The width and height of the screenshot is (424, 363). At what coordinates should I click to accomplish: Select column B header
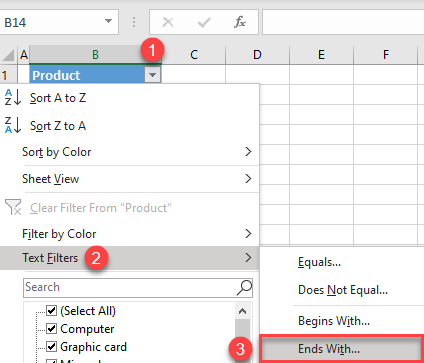tap(95, 55)
